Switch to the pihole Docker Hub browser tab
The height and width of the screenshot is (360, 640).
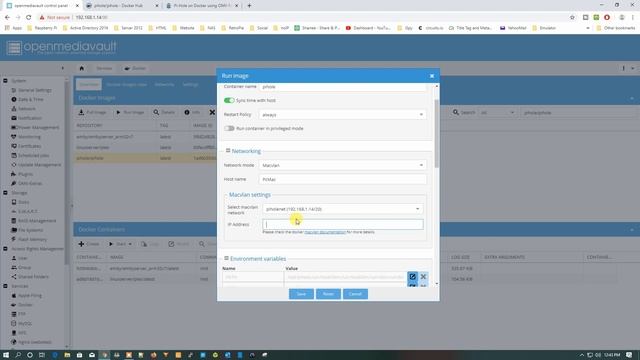tap(122, 6)
